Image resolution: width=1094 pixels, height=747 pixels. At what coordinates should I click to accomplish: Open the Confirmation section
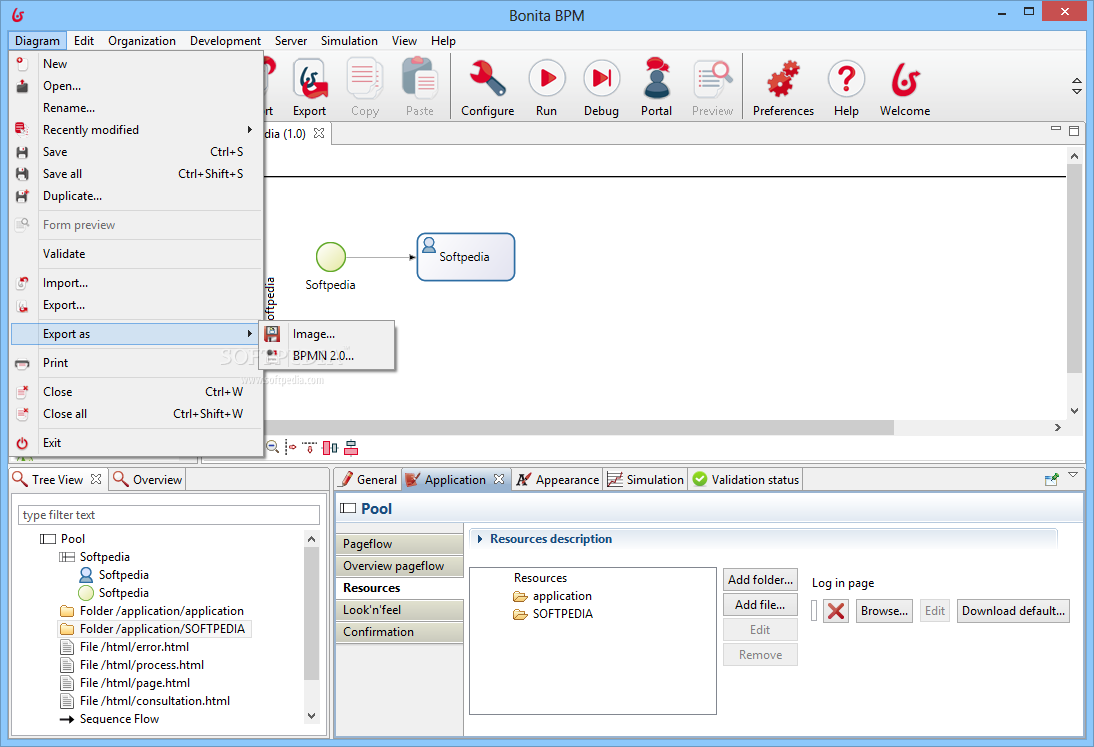pos(400,632)
